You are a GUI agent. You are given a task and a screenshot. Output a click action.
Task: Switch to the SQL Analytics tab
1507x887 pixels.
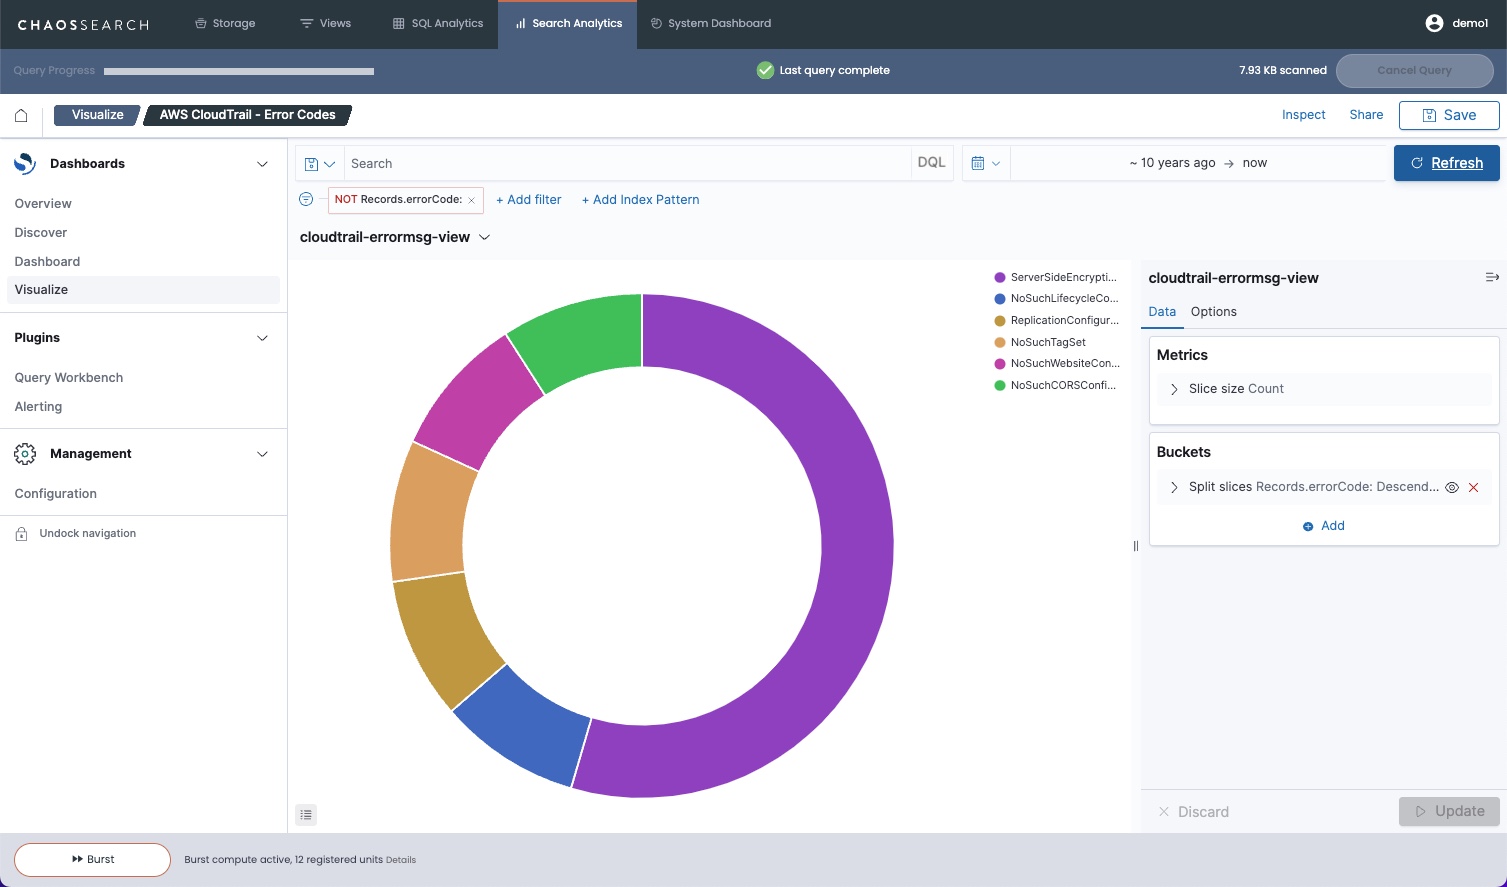438,23
